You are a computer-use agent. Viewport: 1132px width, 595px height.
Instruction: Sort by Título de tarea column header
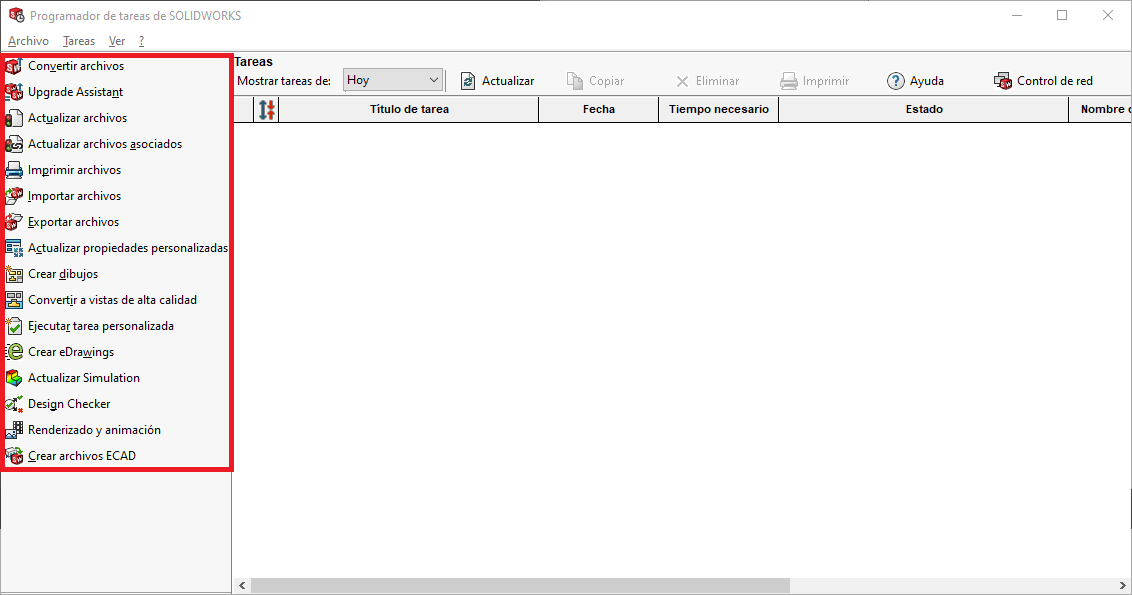click(x=409, y=109)
